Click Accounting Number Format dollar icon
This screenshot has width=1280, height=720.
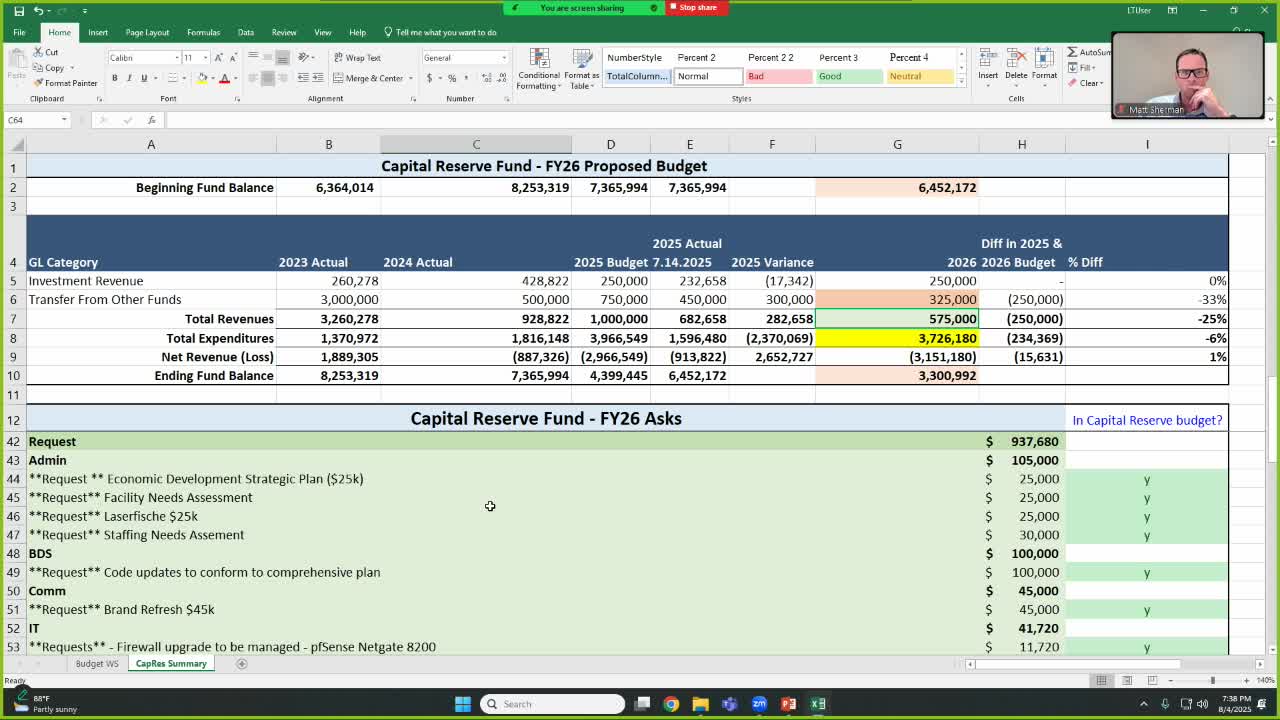(430, 78)
